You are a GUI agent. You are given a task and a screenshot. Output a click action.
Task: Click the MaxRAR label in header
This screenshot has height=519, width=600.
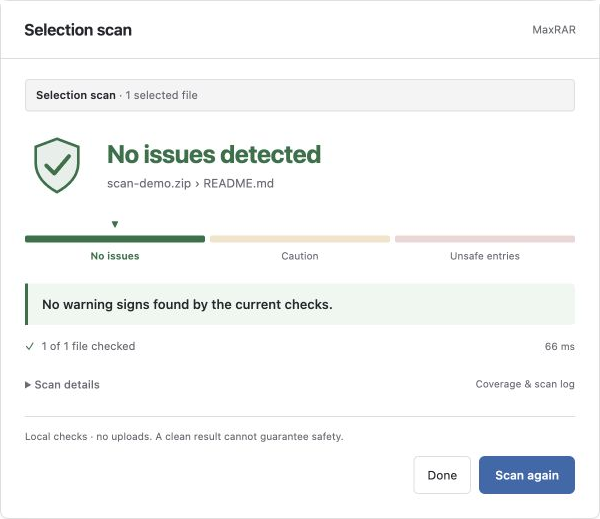(554, 30)
